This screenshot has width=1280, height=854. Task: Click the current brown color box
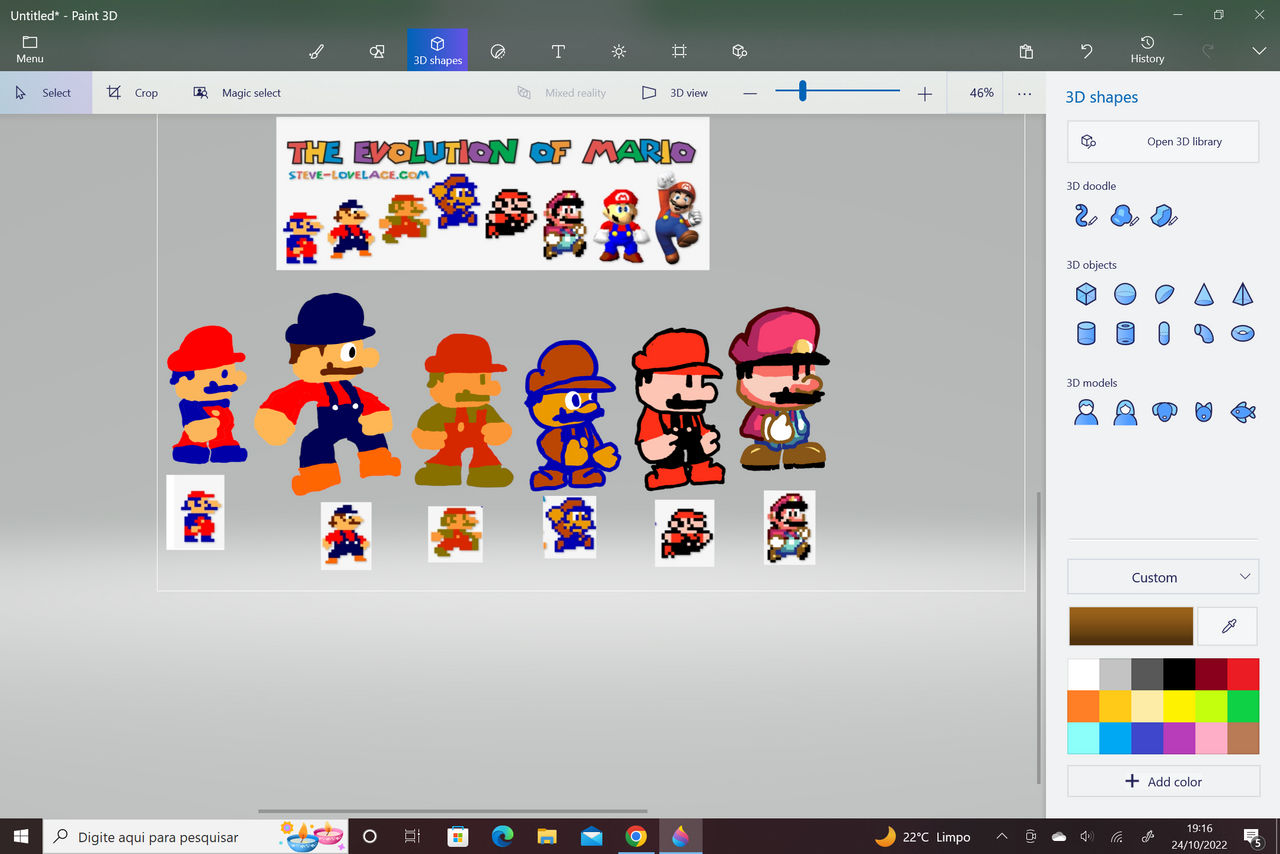pos(1131,626)
